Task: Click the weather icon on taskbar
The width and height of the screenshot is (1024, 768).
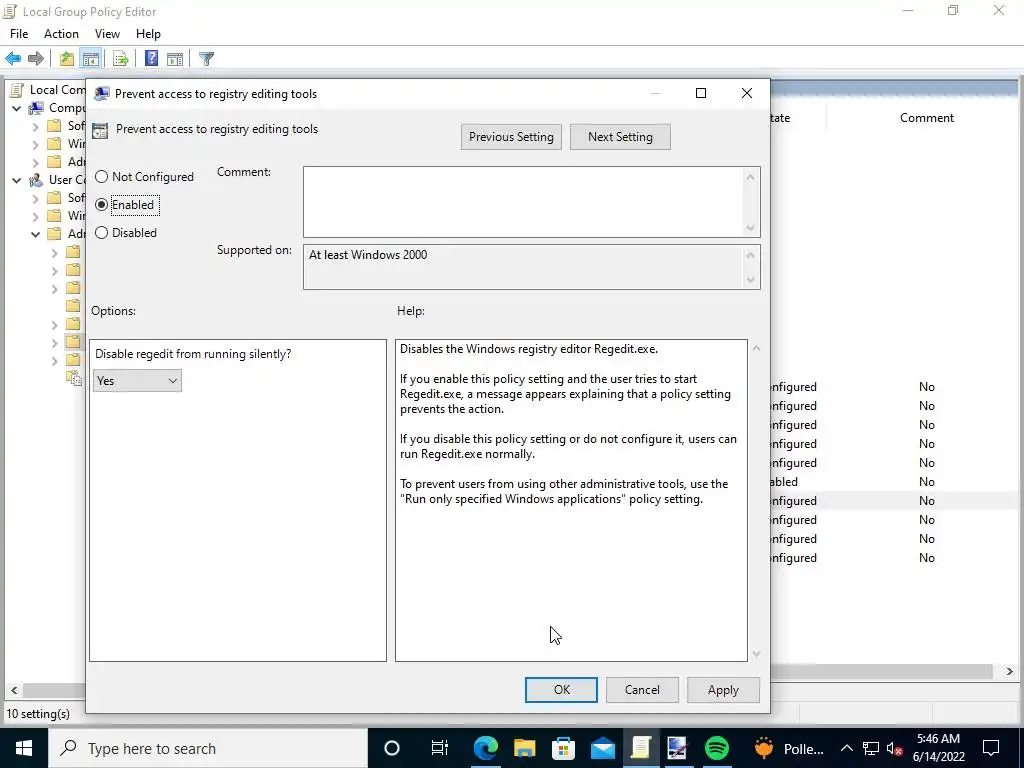Action: pos(763,748)
